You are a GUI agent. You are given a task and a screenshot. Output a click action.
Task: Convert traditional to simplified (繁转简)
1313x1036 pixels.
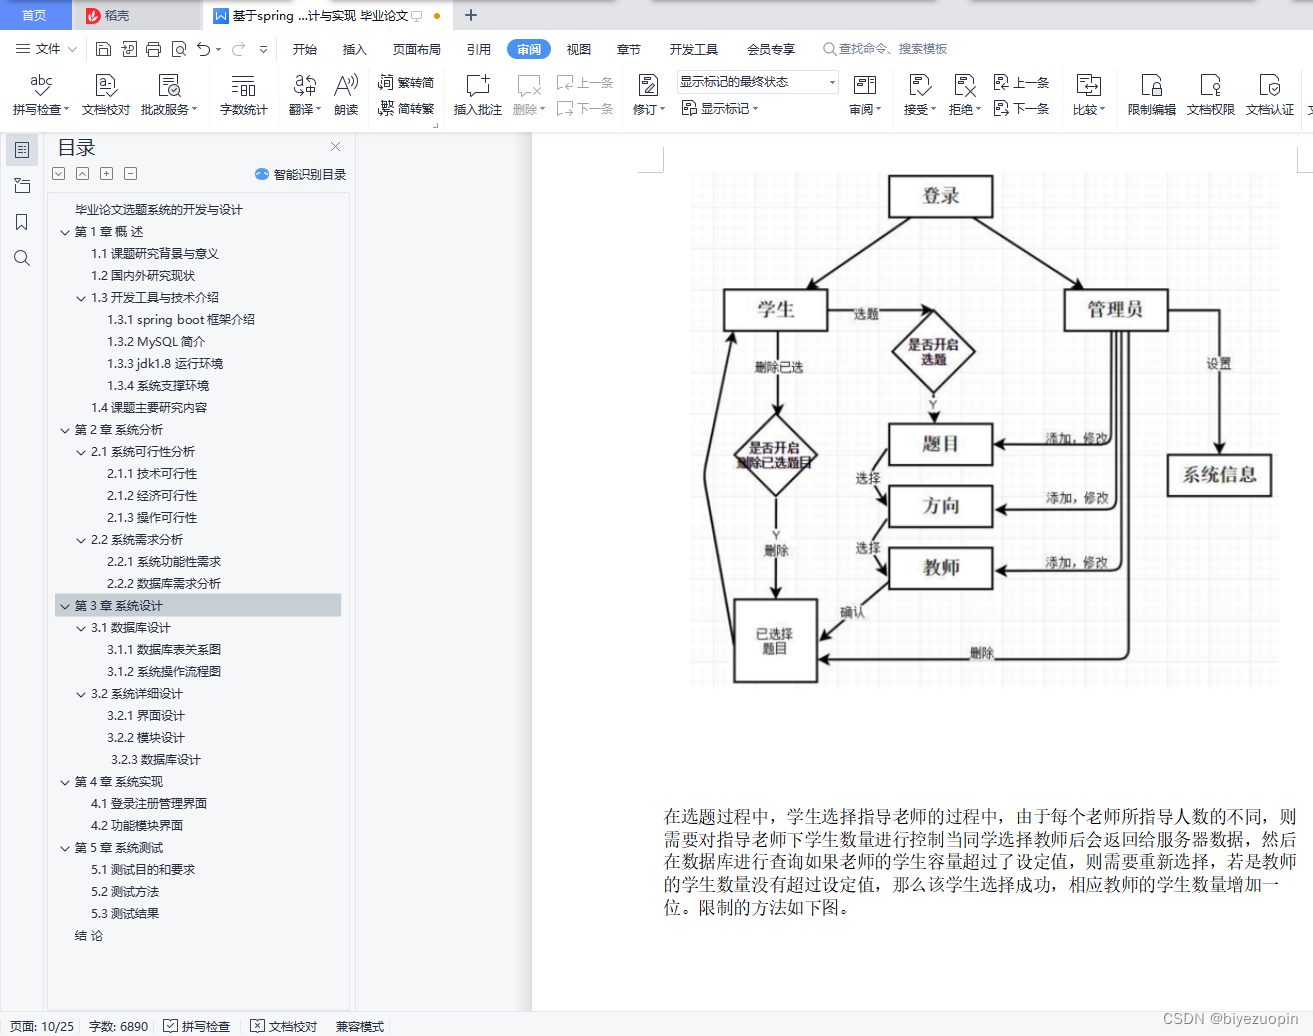pyautogui.click(x=406, y=83)
